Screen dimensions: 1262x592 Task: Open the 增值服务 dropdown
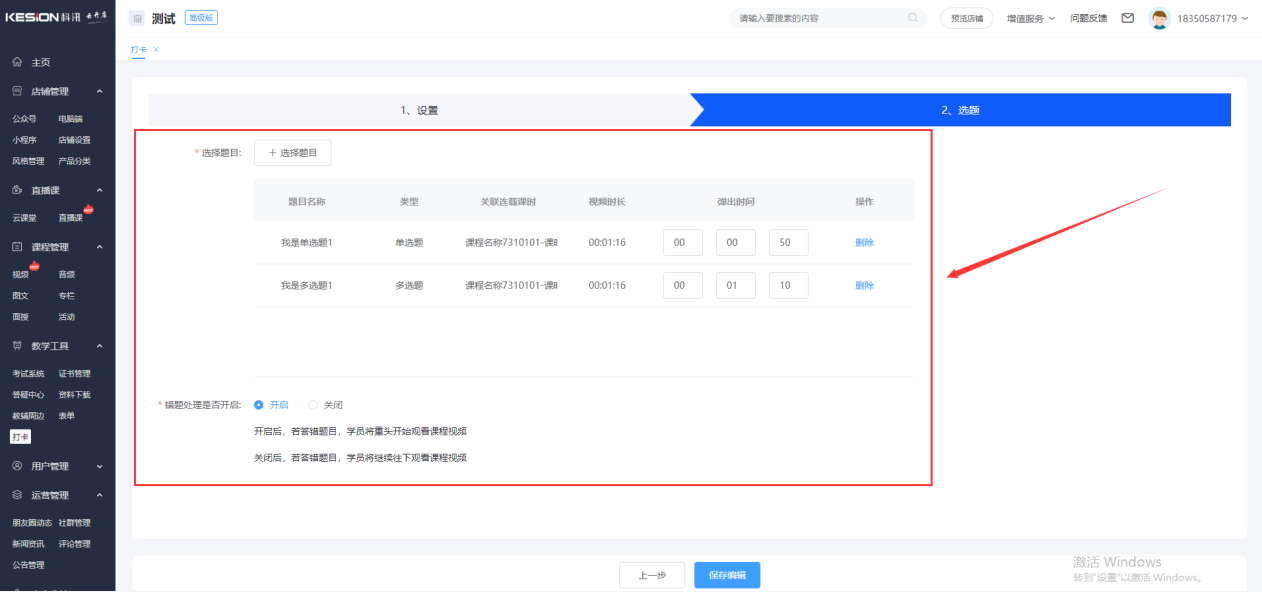pyautogui.click(x=1030, y=18)
